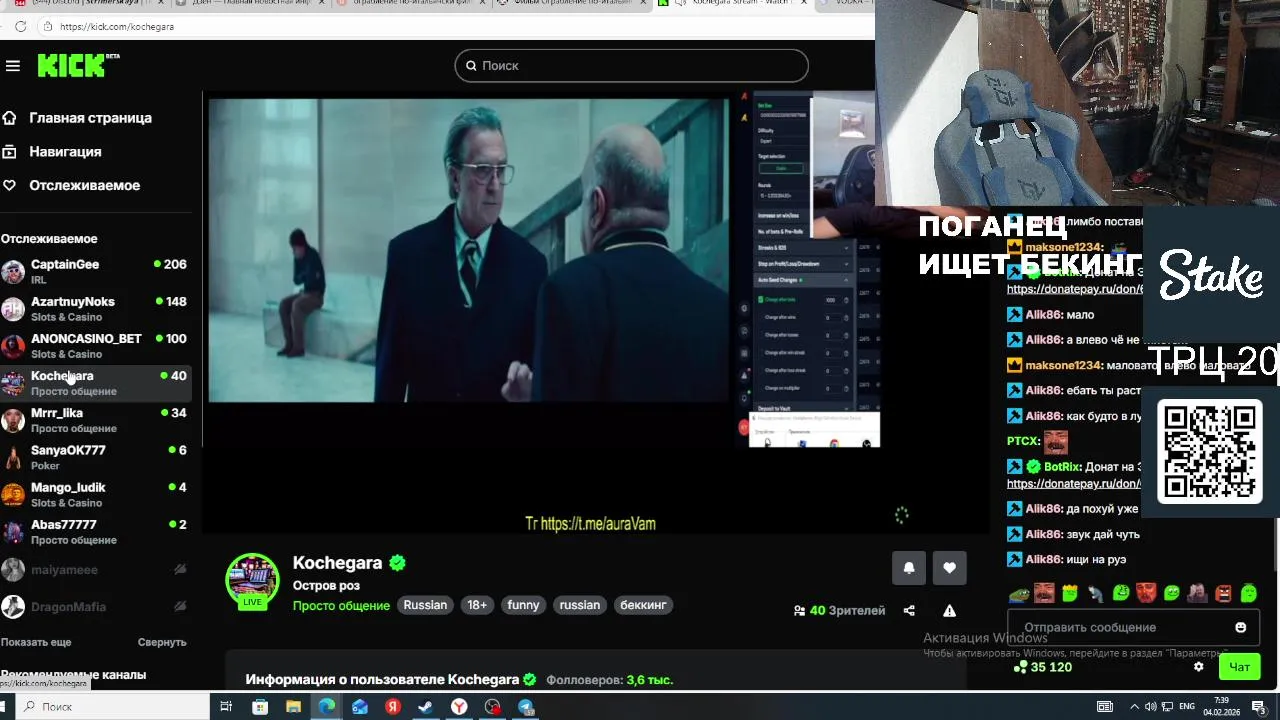Click the 40 Зрителей viewer count
Screen dimensions: 1280x720
coord(839,611)
